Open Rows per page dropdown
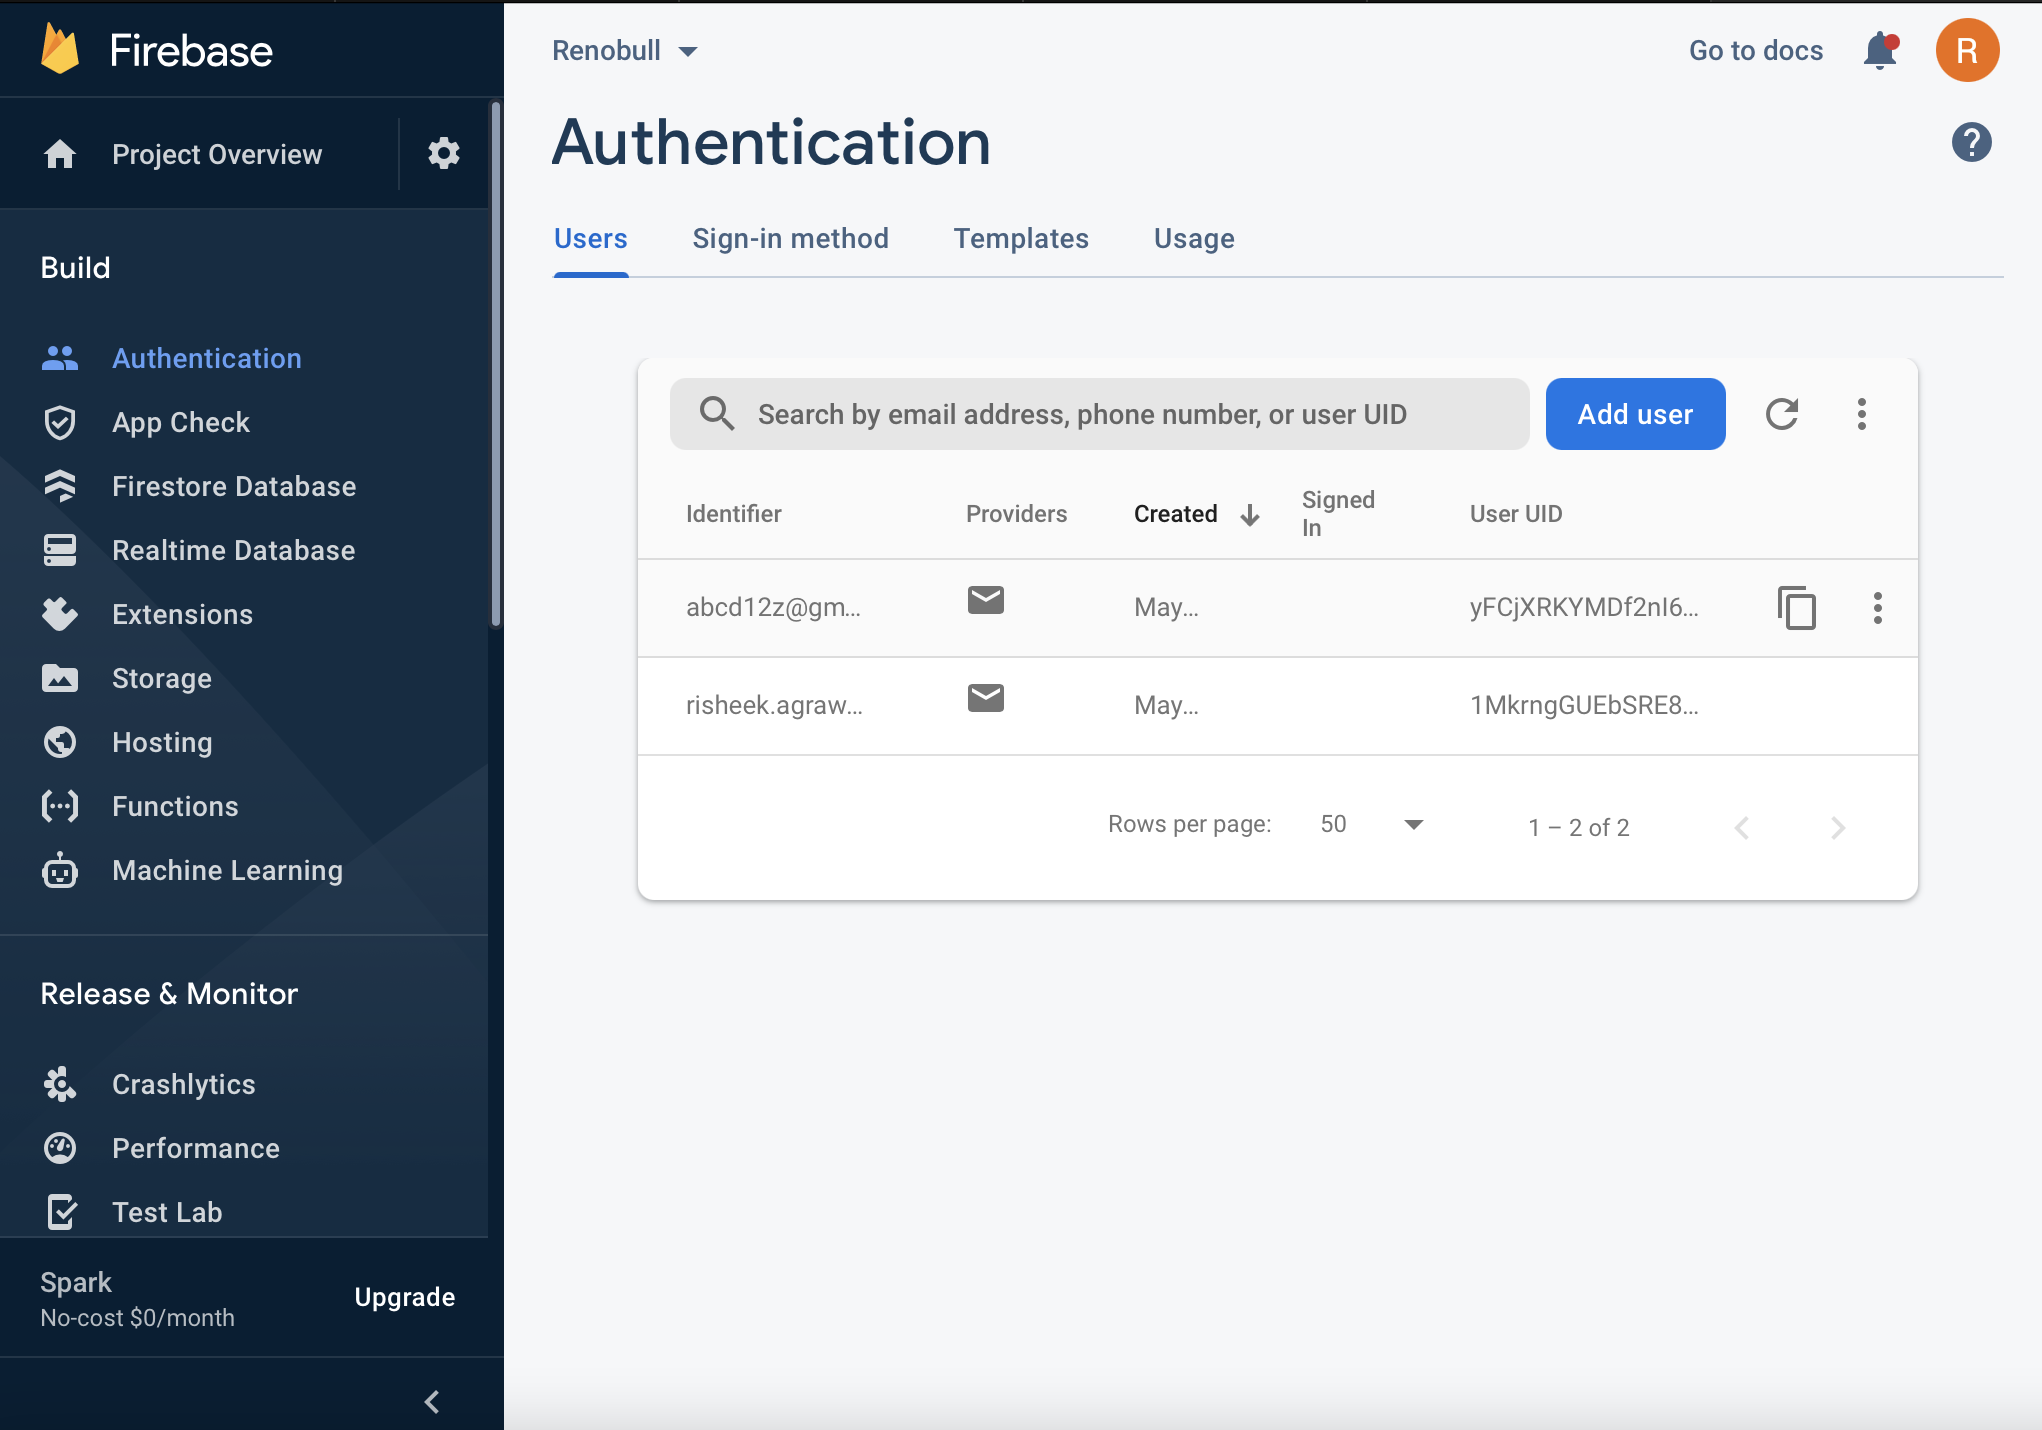The height and width of the screenshot is (1430, 2042). click(1372, 824)
